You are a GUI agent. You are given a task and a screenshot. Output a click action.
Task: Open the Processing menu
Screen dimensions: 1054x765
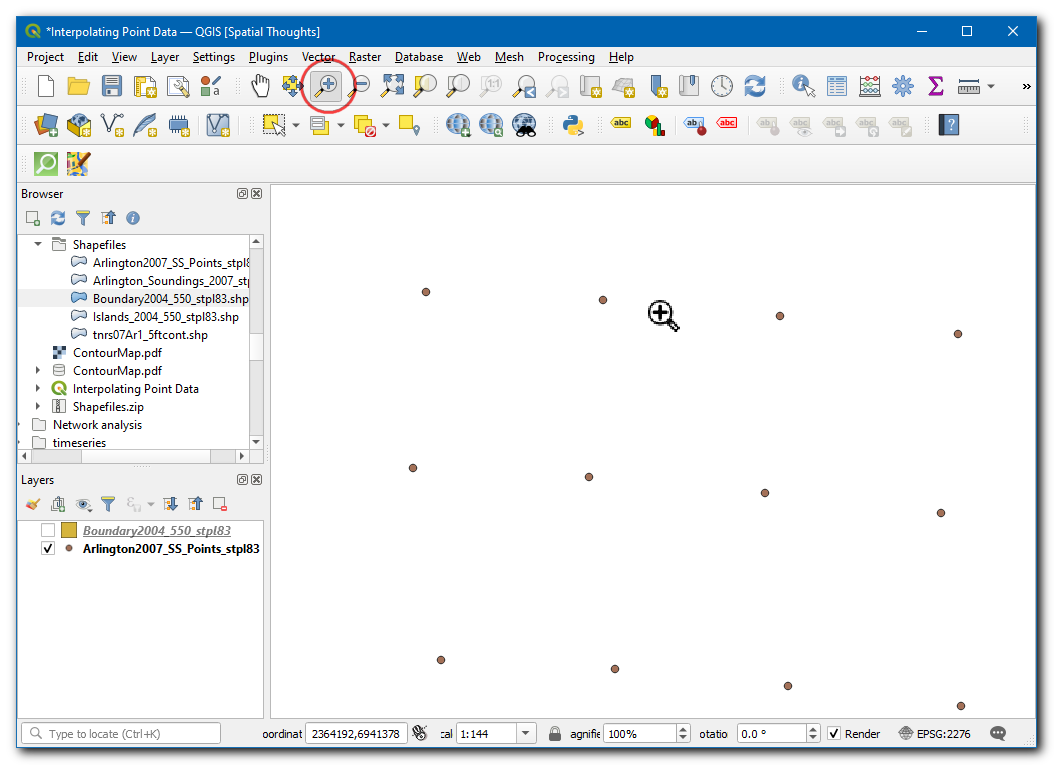coord(566,57)
